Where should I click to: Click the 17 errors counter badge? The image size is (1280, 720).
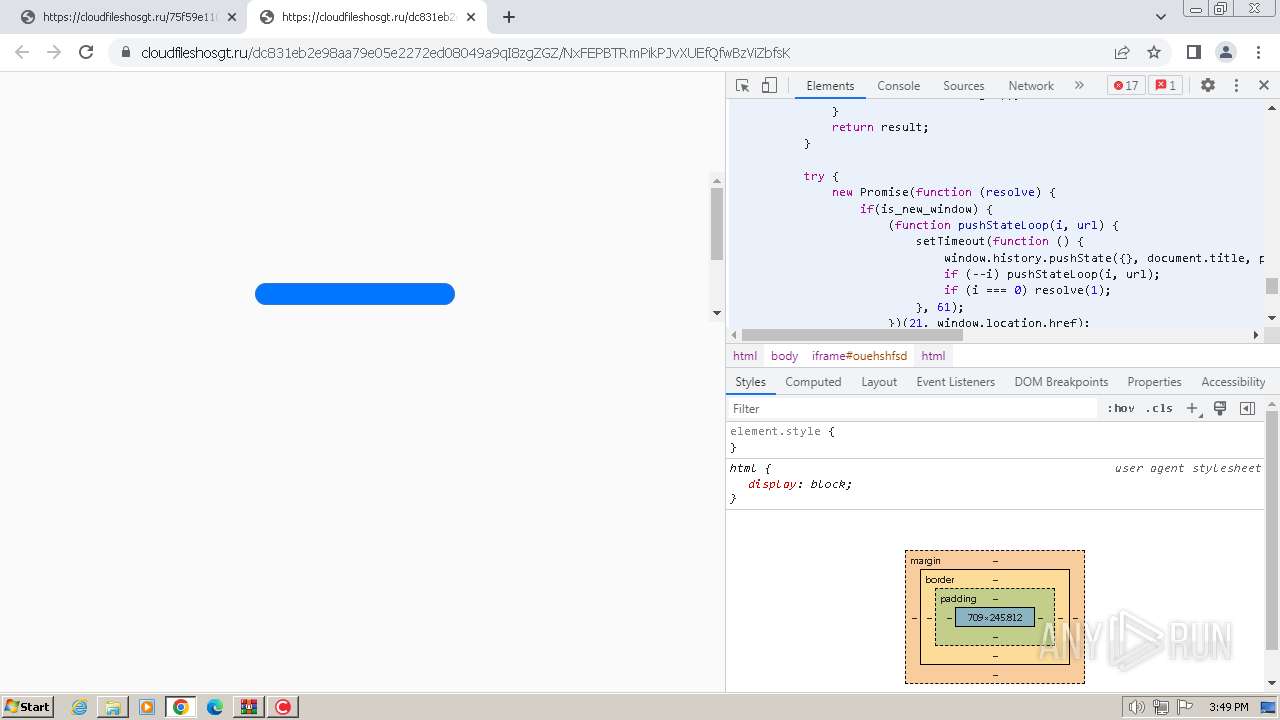coord(1125,85)
